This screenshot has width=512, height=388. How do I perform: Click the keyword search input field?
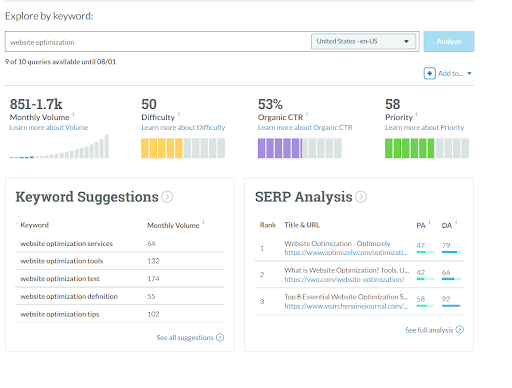click(x=158, y=42)
